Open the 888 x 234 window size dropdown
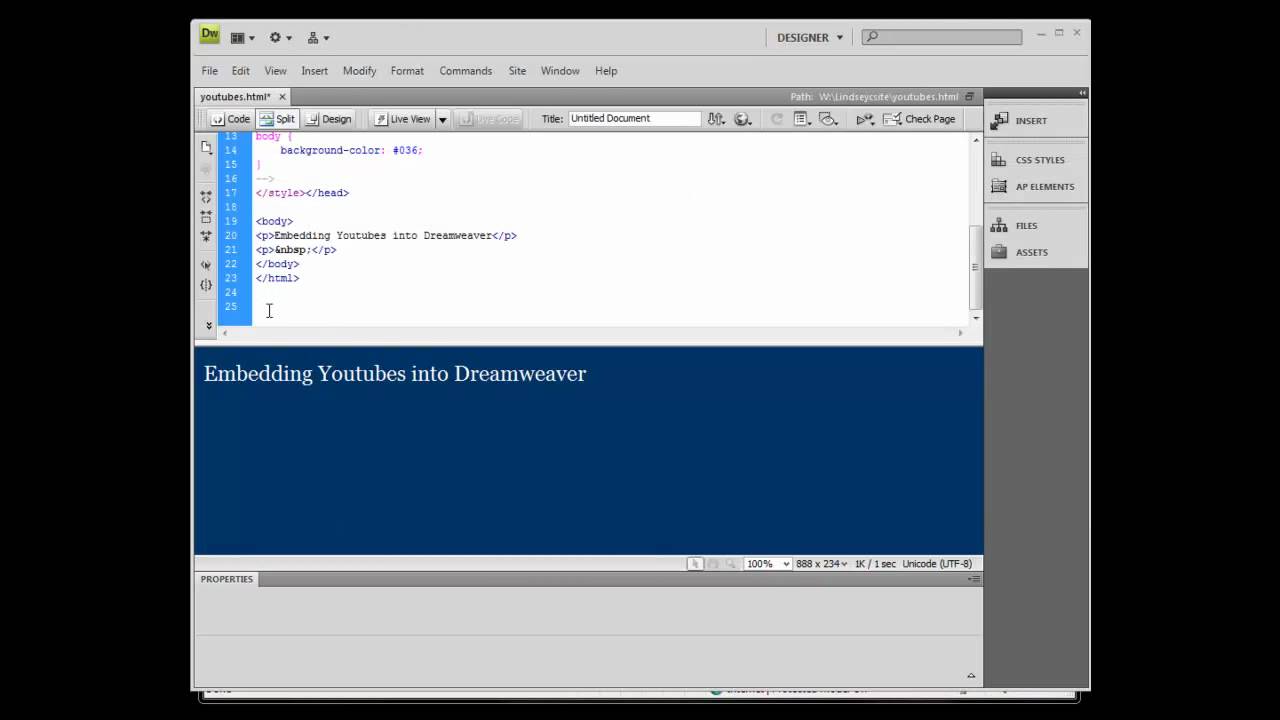Viewport: 1280px width, 720px height. (821, 564)
